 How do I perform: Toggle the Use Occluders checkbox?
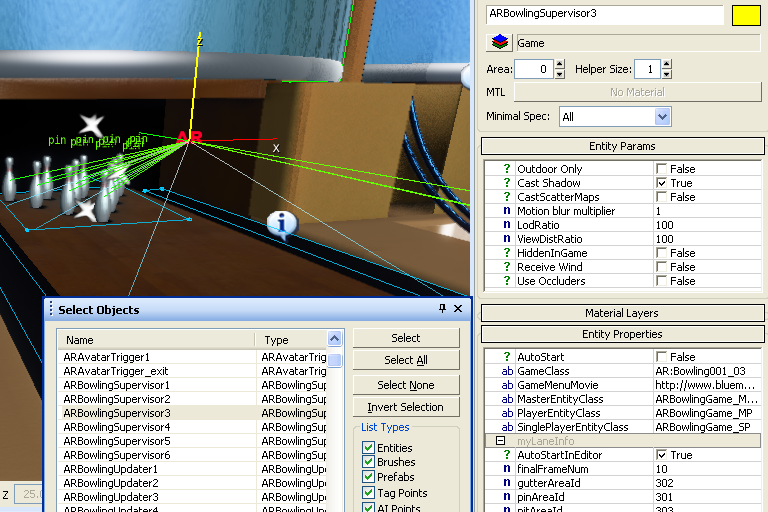[661, 281]
